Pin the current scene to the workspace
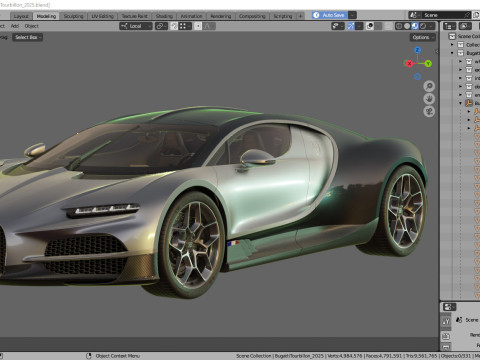This screenshot has width=480, height=360. point(467,15)
